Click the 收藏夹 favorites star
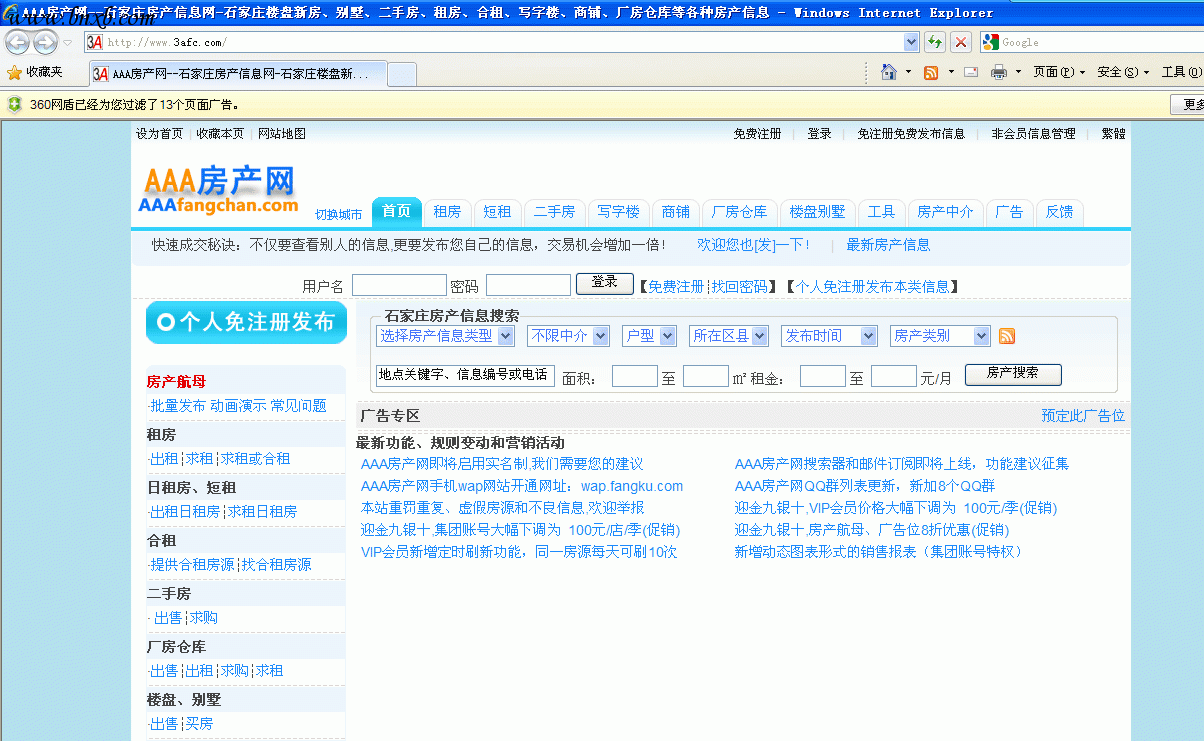The image size is (1204, 741). tap(15, 72)
